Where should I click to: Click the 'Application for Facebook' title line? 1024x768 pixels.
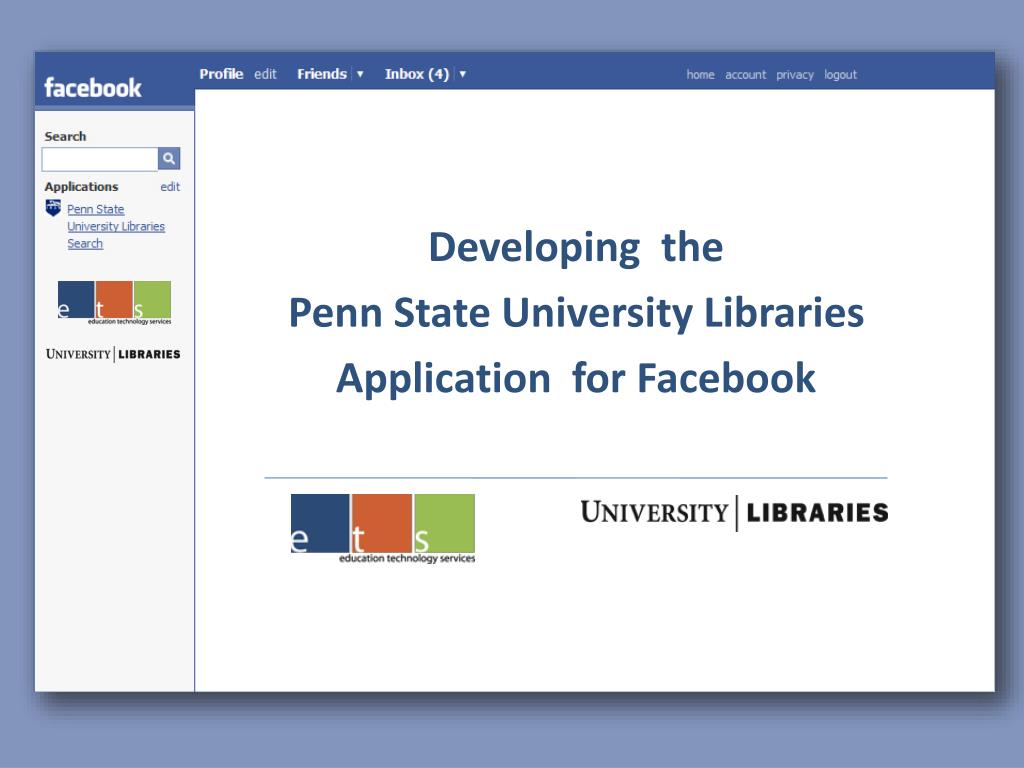[x=575, y=378]
